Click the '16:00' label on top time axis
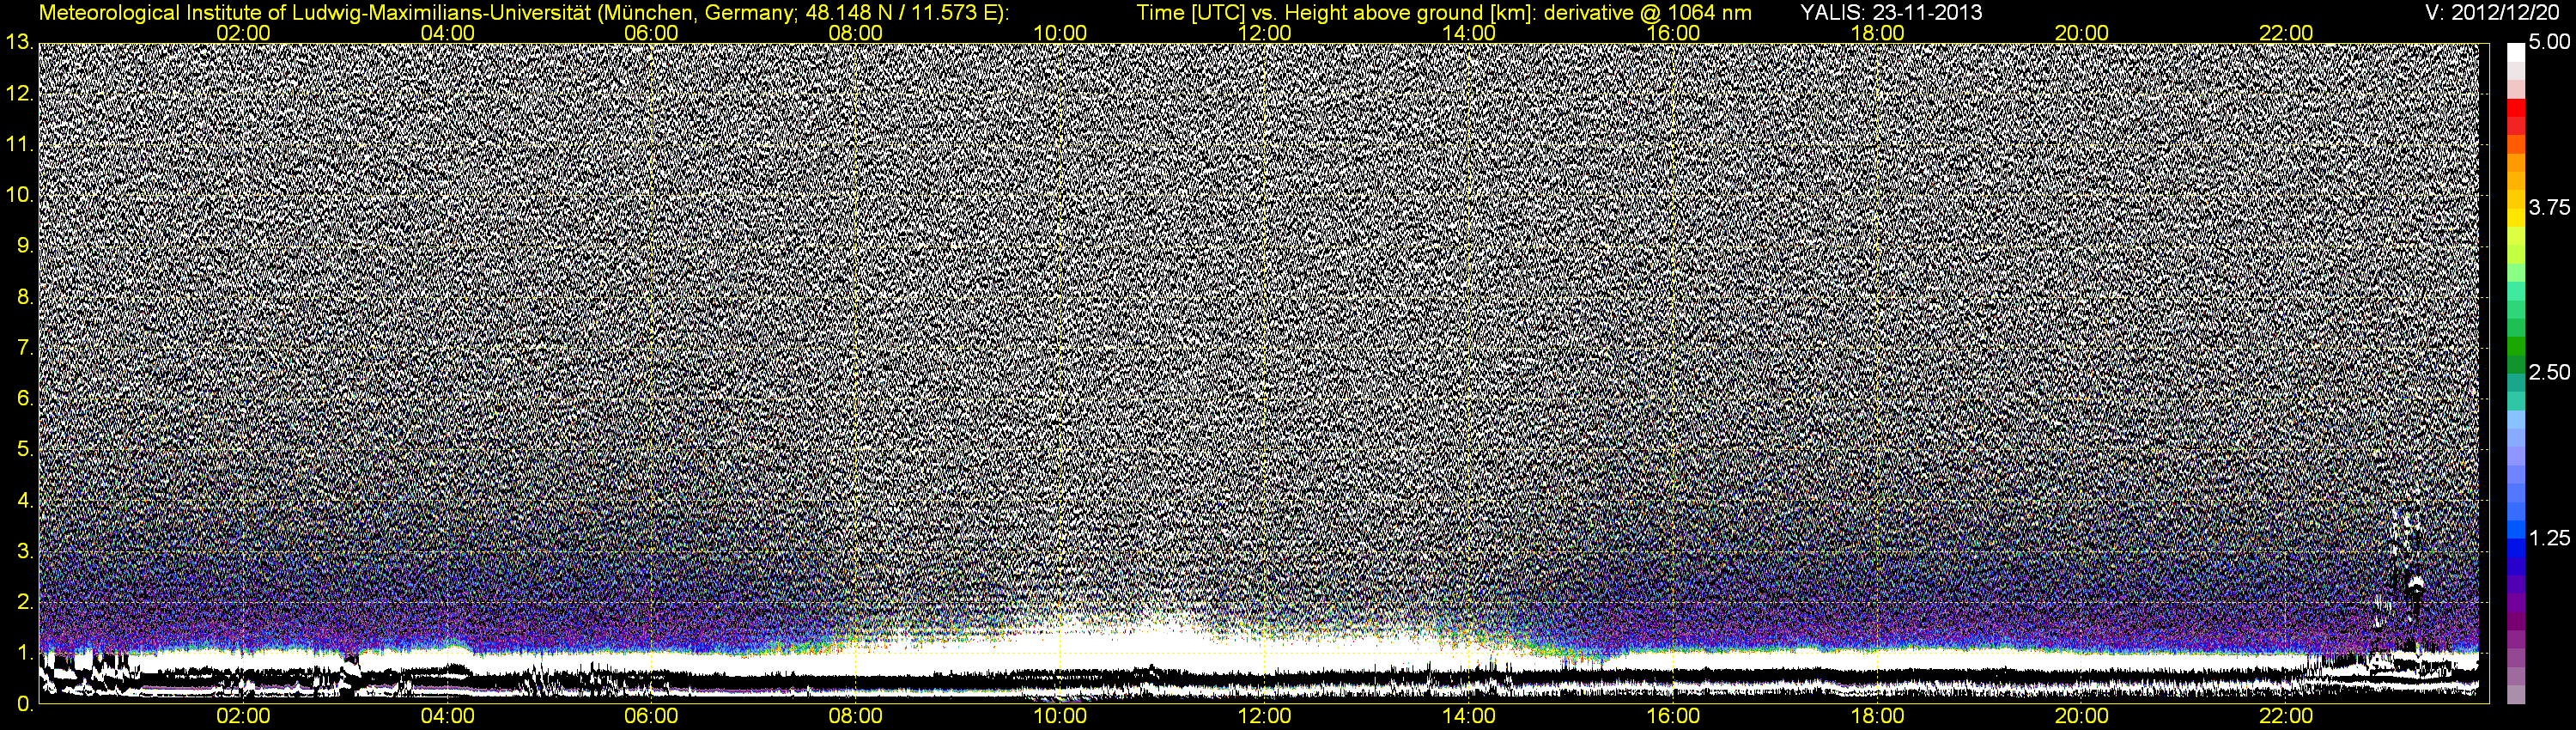The width and height of the screenshot is (2576, 730). 1674,33
